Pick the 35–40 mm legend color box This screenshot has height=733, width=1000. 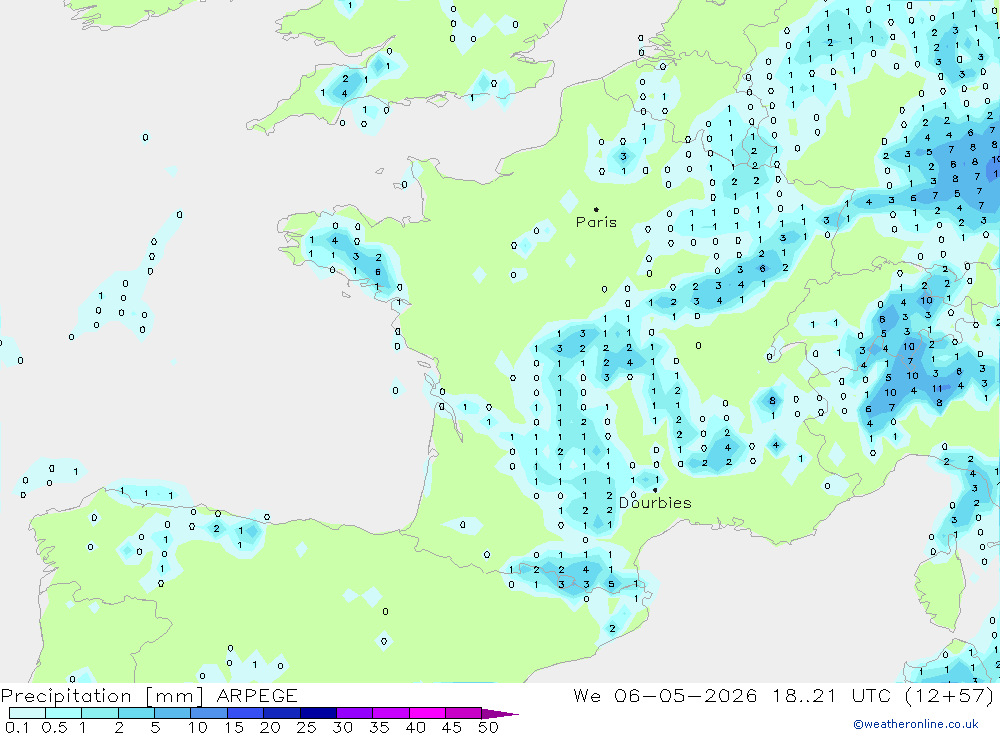click(x=390, y=713)
